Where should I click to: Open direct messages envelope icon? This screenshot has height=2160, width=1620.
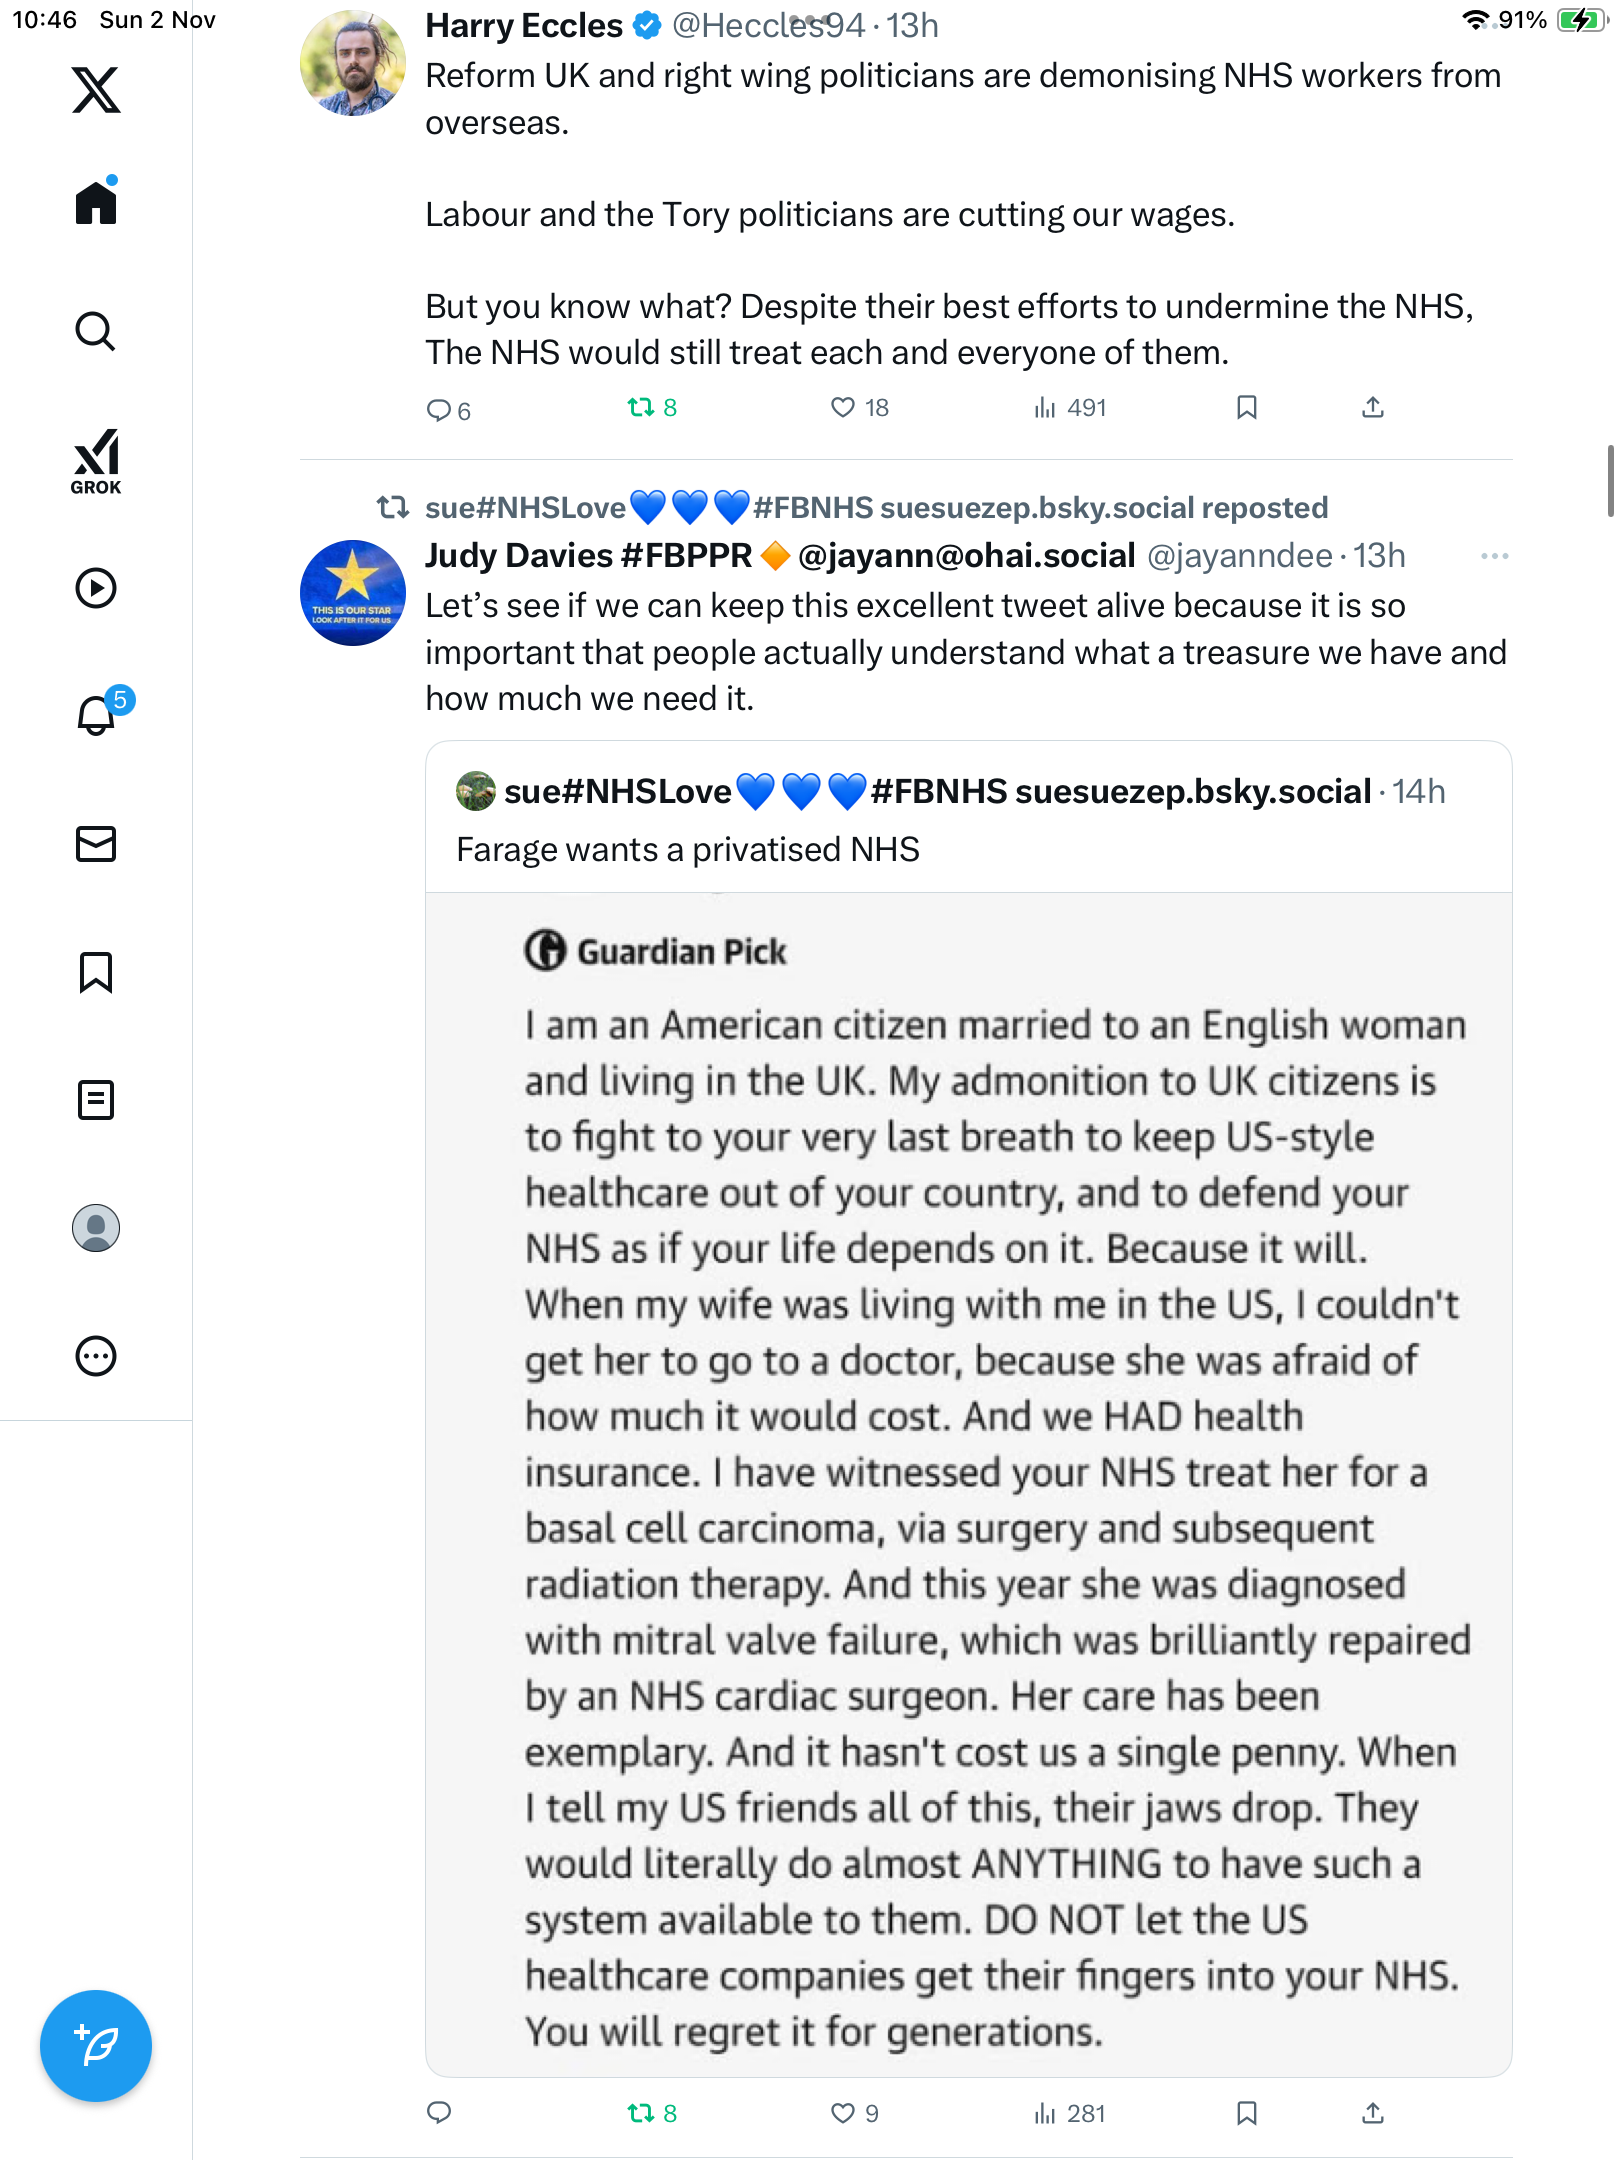96,844
